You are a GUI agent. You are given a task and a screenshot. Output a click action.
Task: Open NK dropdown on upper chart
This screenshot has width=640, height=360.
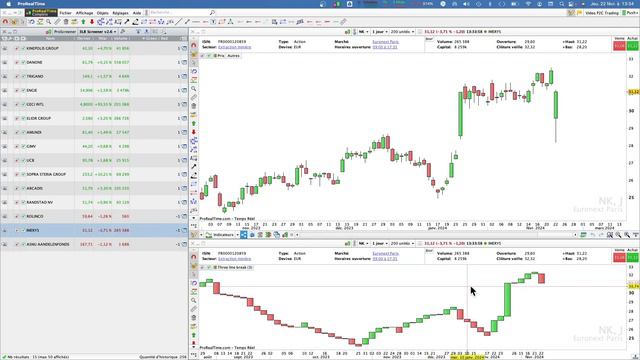point(363,31)
